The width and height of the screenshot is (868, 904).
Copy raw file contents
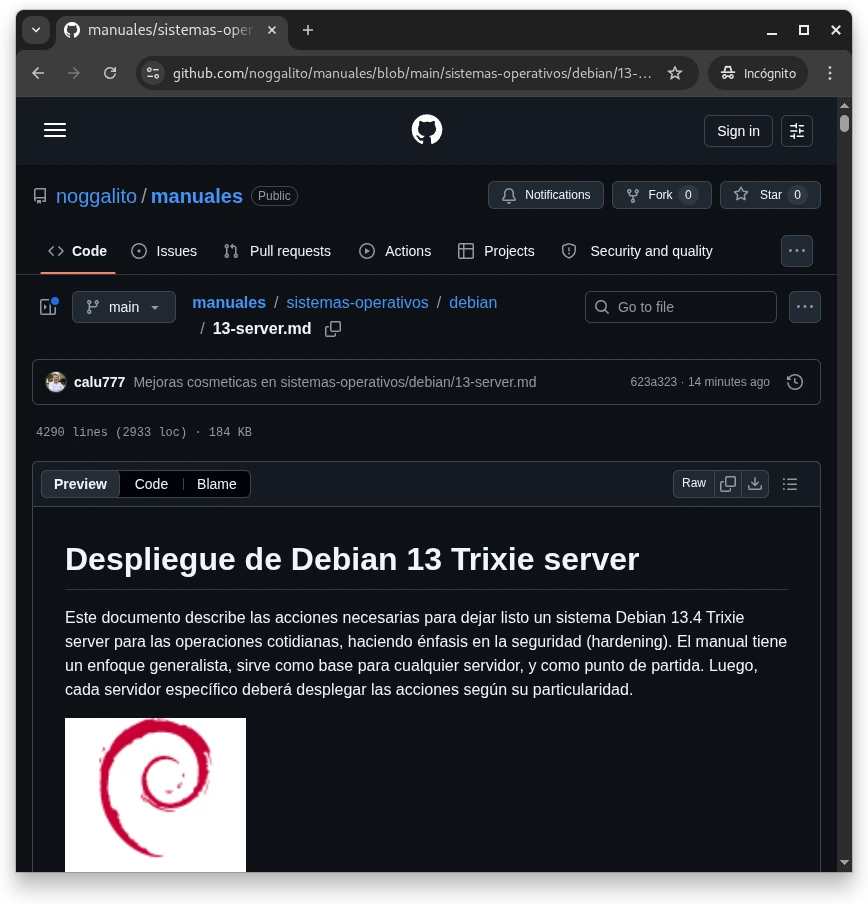[x=727, y=483]
